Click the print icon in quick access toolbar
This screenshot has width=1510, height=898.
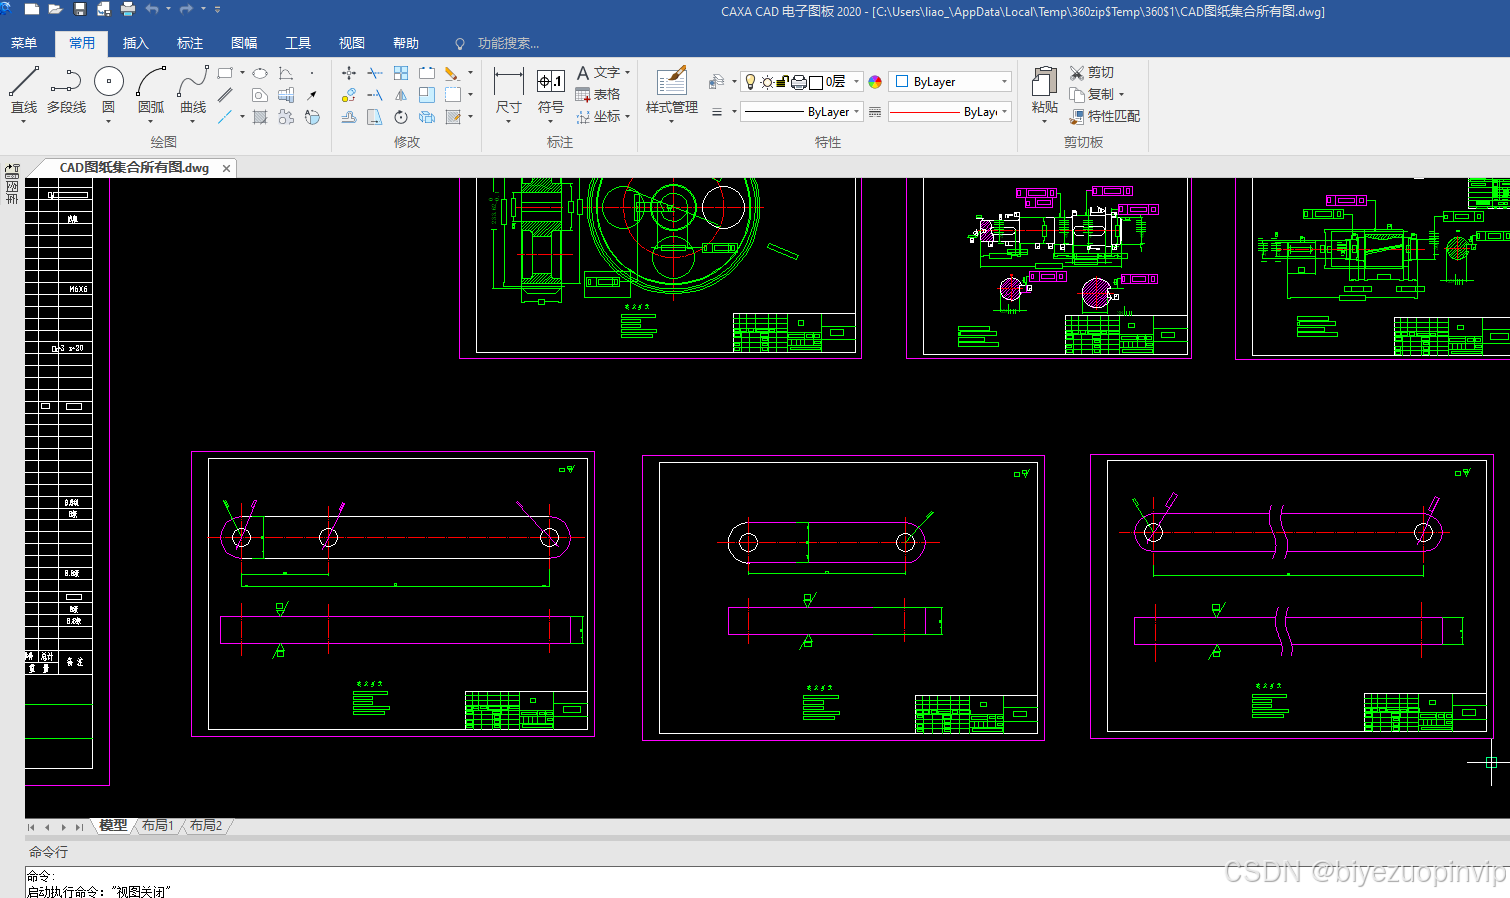click(x=128, y=9)
